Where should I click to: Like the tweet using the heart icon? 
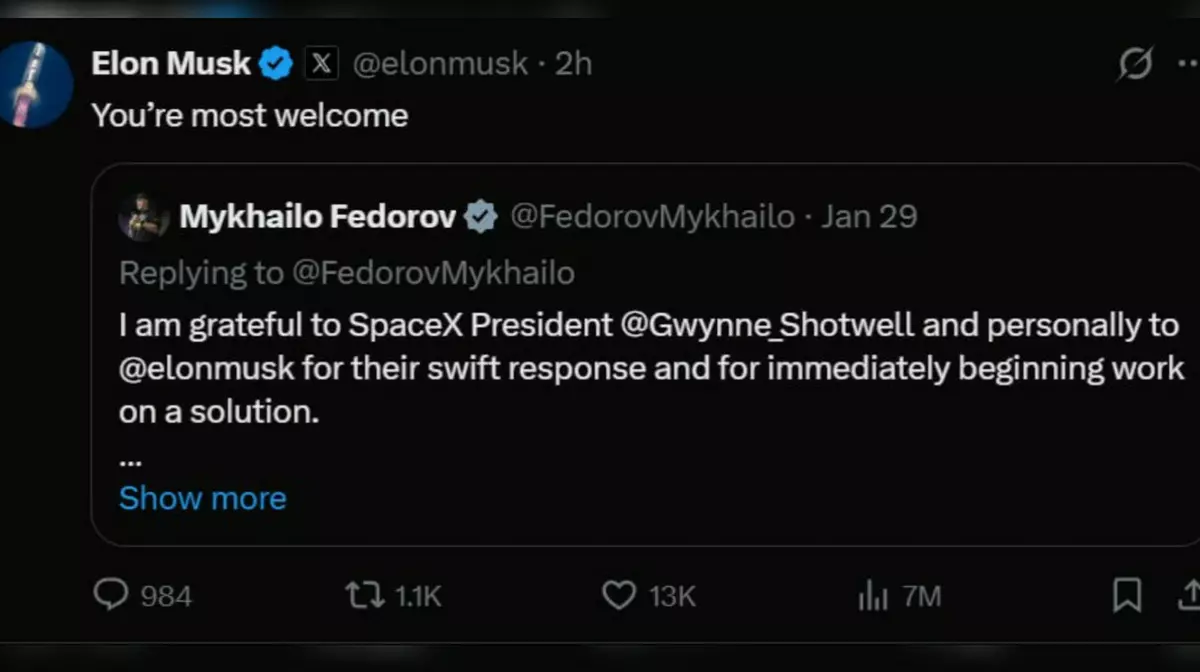pyautogui.click(x=620, y=595)
